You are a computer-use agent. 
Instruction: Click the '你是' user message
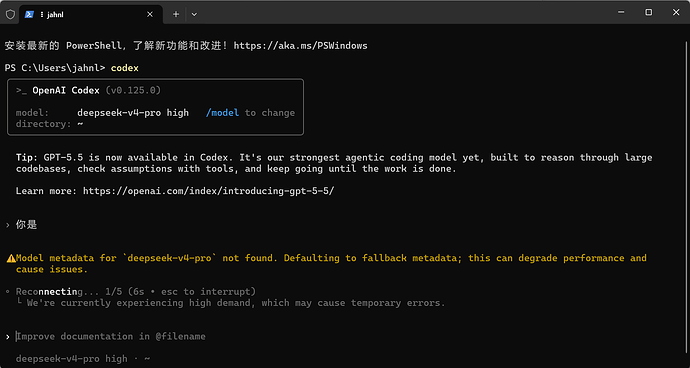click(x=26, y=225)
